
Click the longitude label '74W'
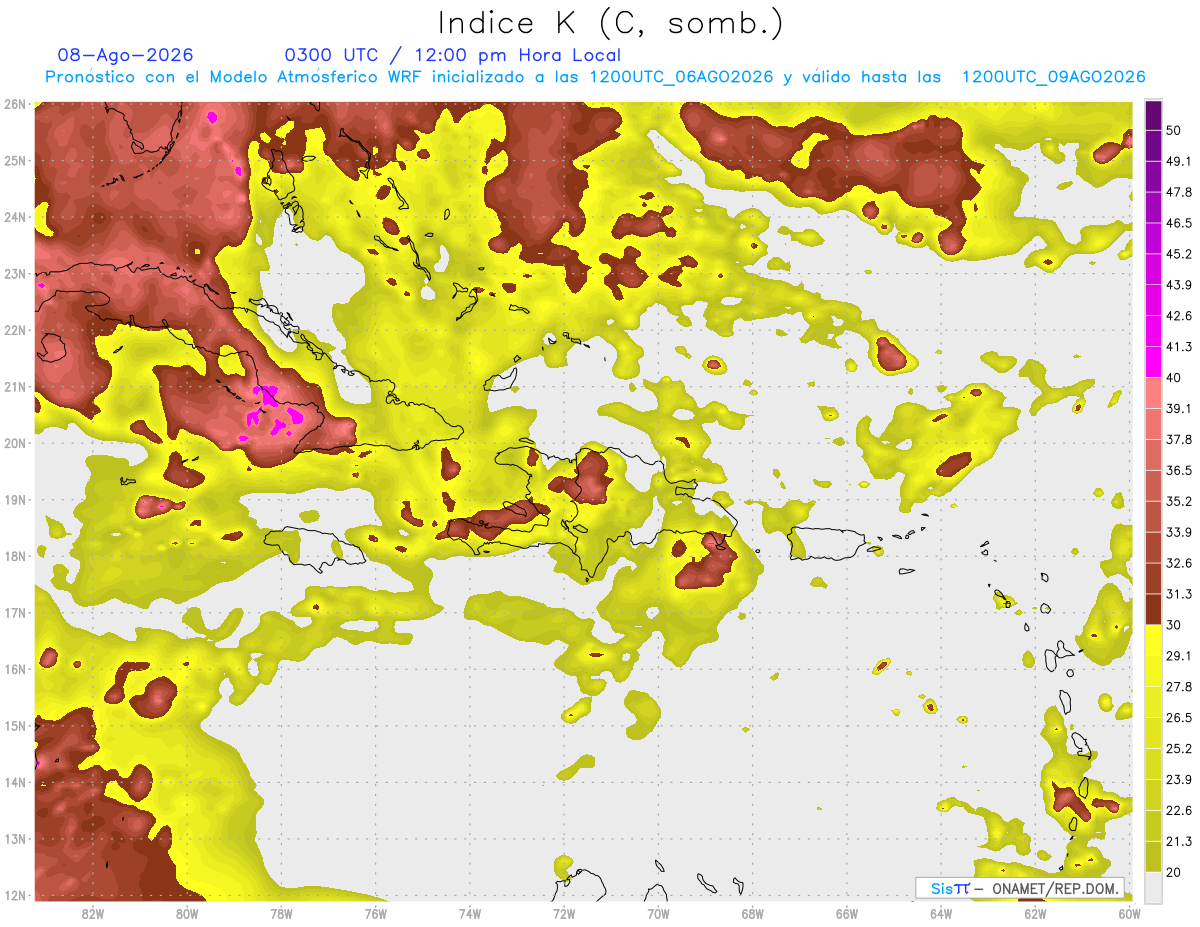[x=470, y=914]
